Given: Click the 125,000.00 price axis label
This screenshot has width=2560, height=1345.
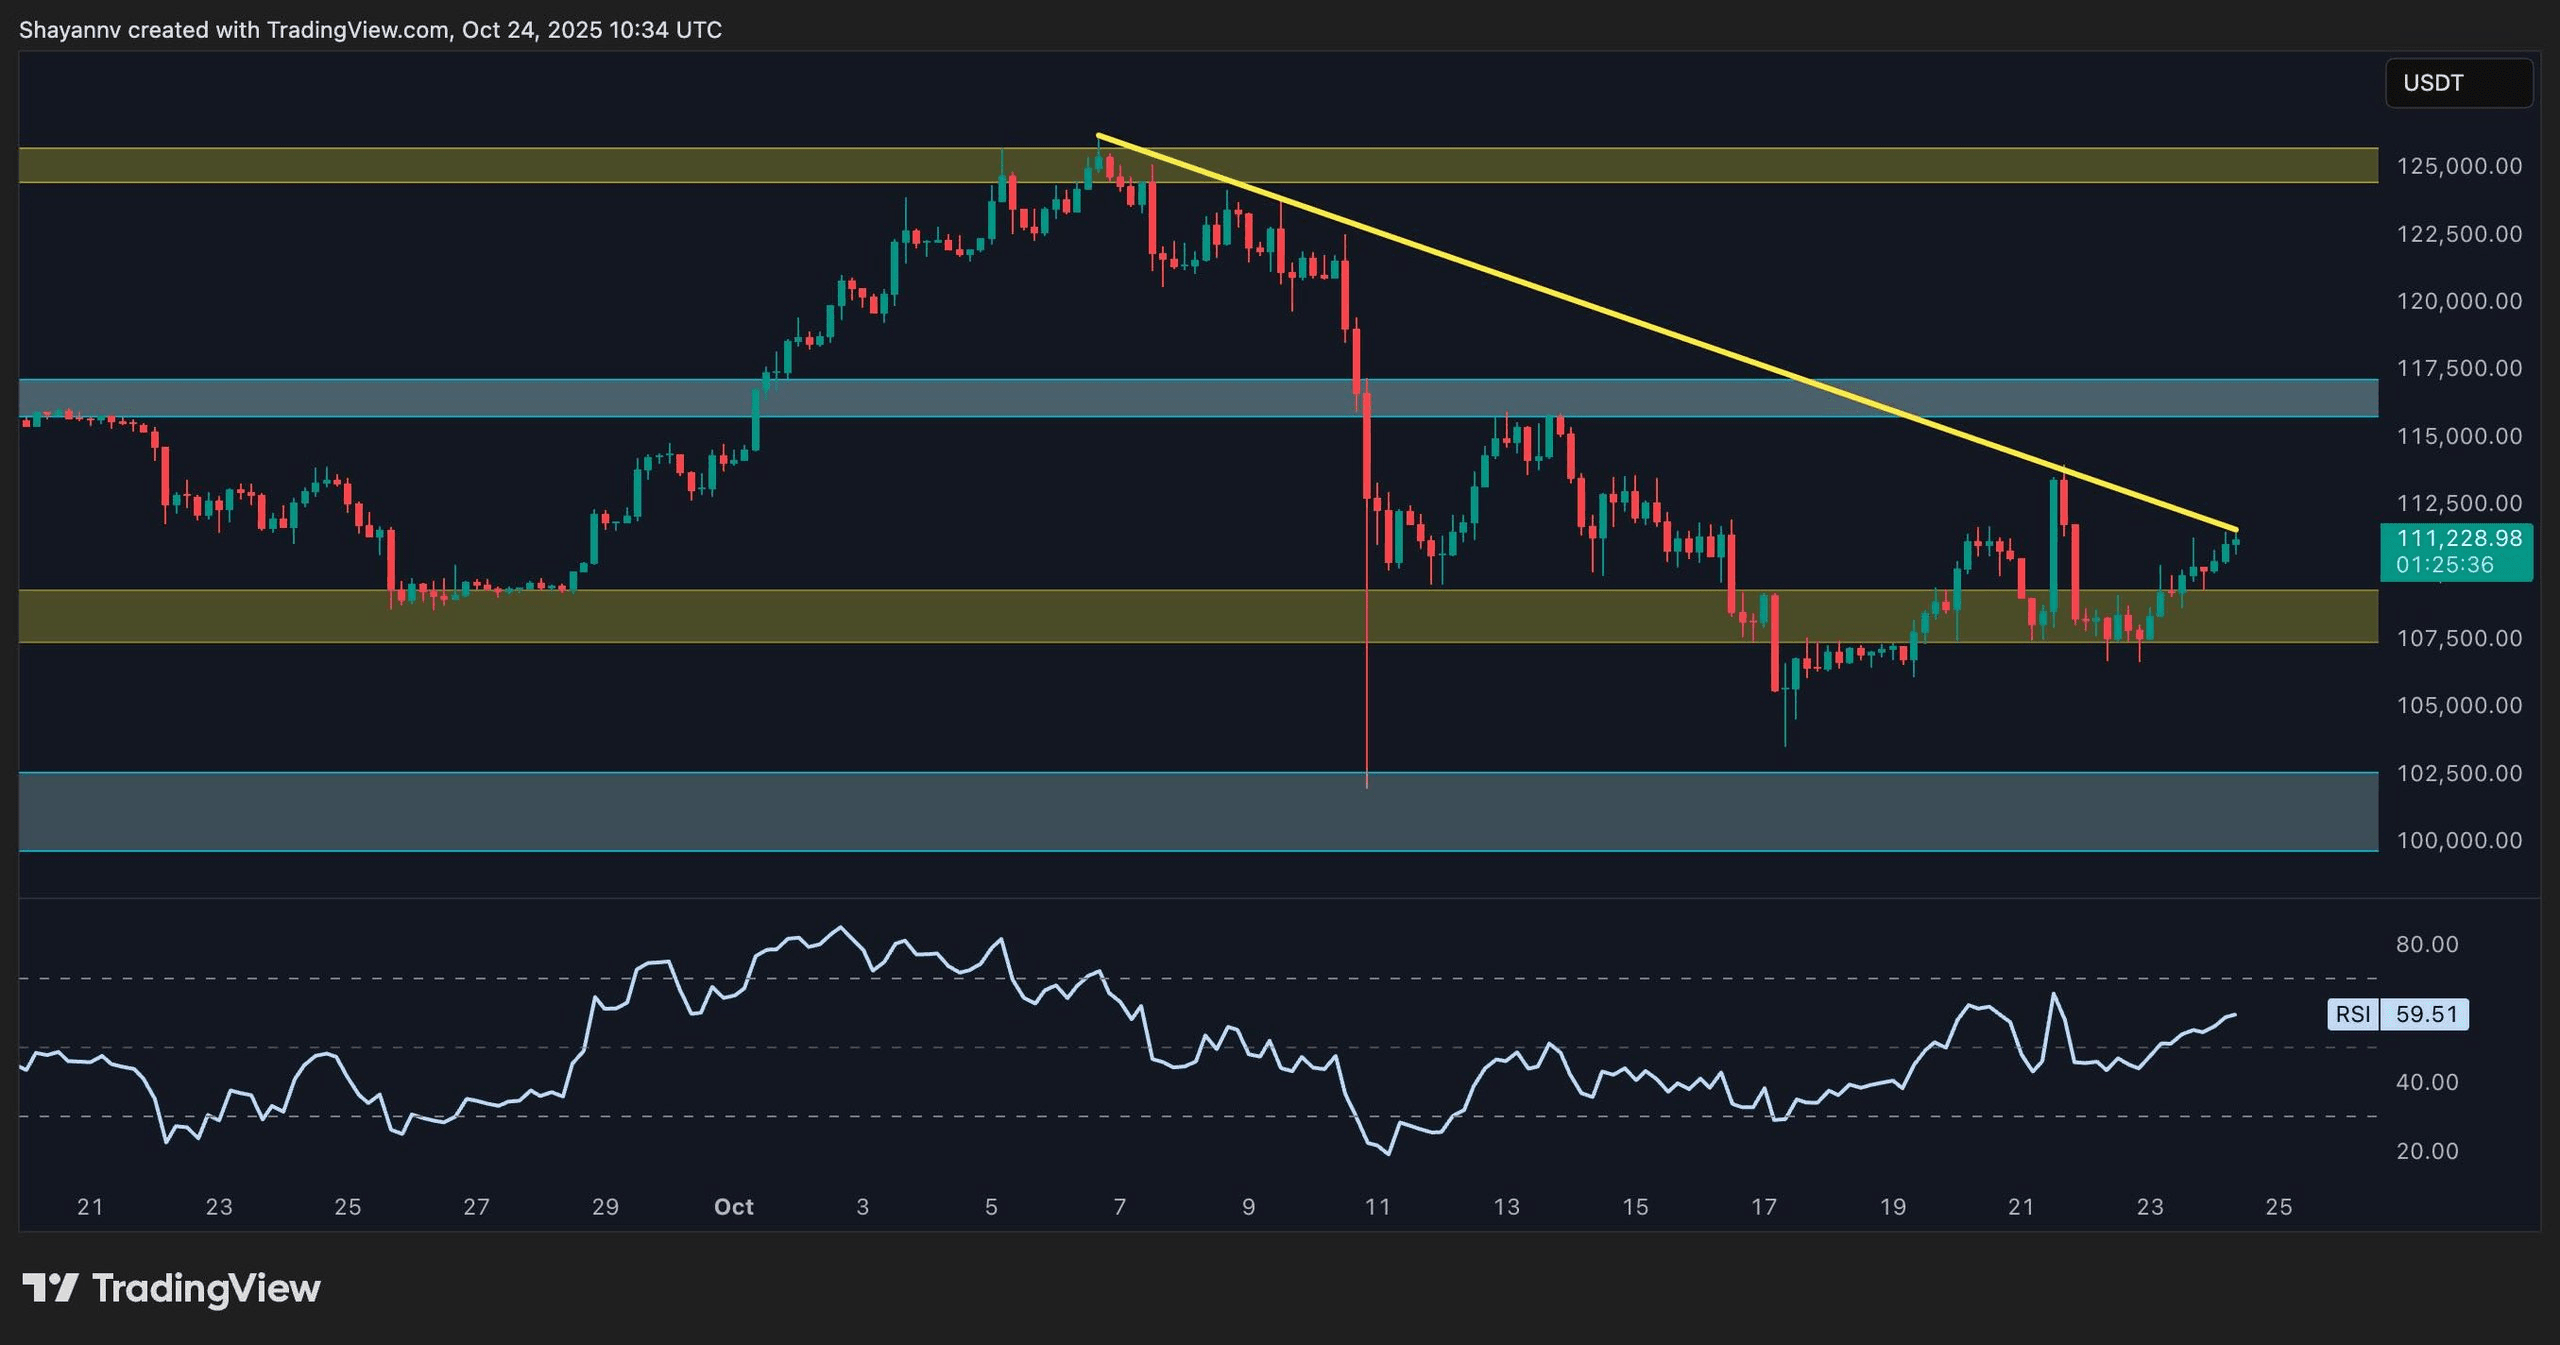Looking at the screenshot, I should click(2458, 166).
